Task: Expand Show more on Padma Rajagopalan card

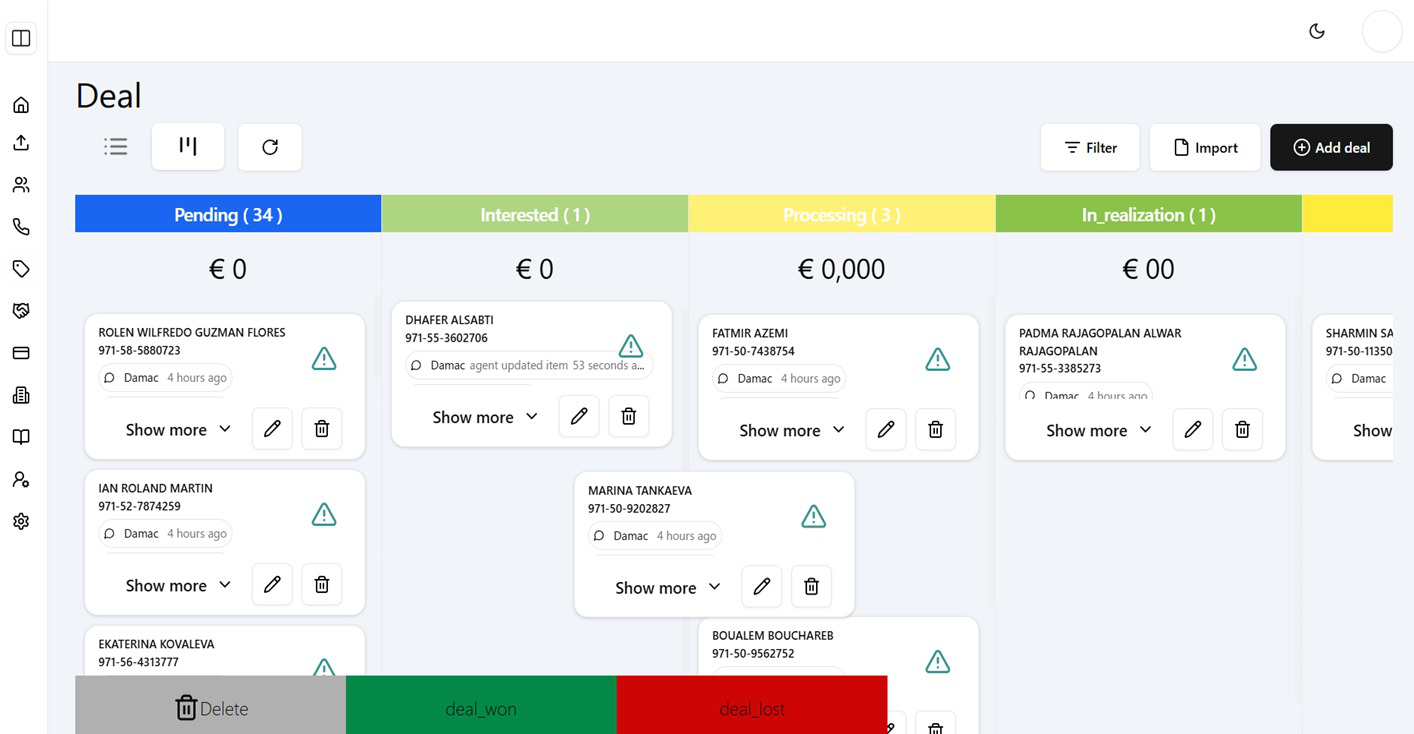Action: coord(1099,430)
